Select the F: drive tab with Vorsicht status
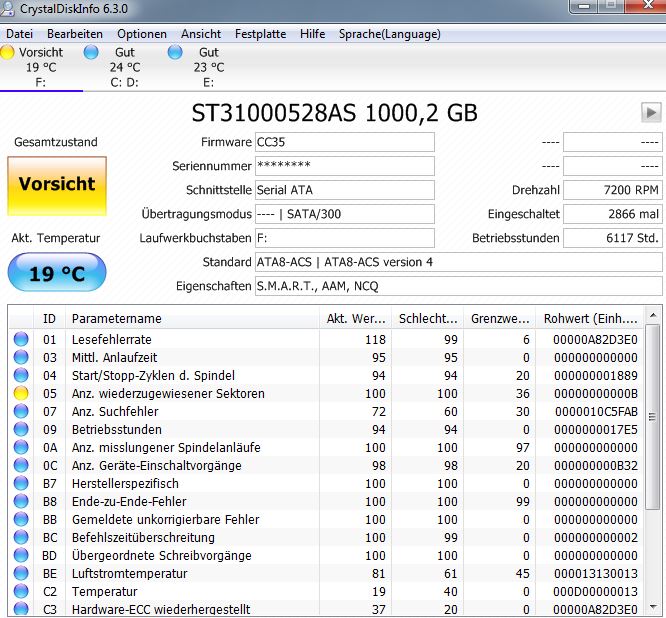Viewport: 666px width, 618px height. tap(41, 67)
